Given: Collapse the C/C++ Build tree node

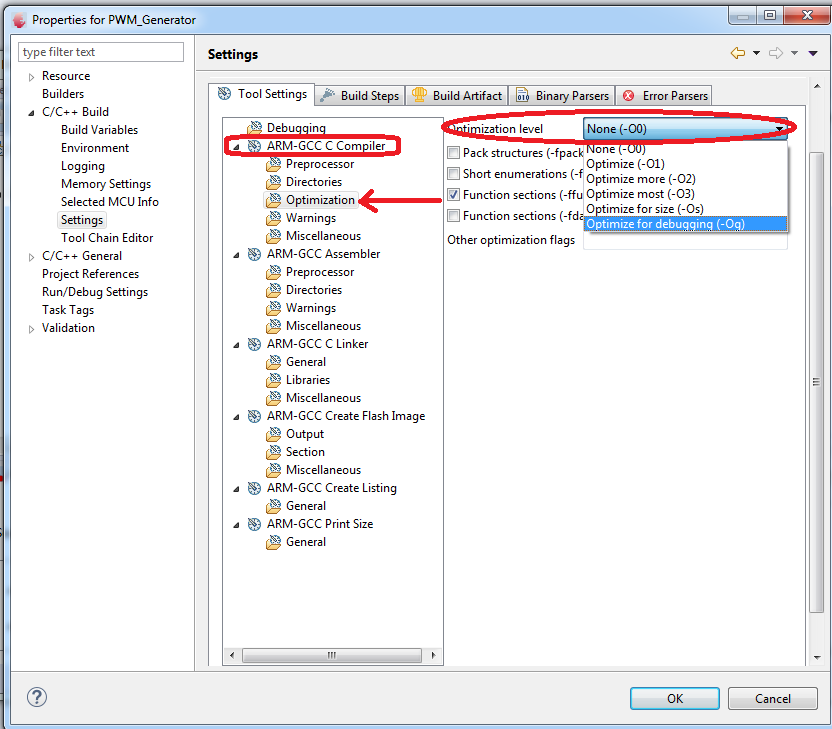Looking at the screenshot, I should click(x=31, y=112).
